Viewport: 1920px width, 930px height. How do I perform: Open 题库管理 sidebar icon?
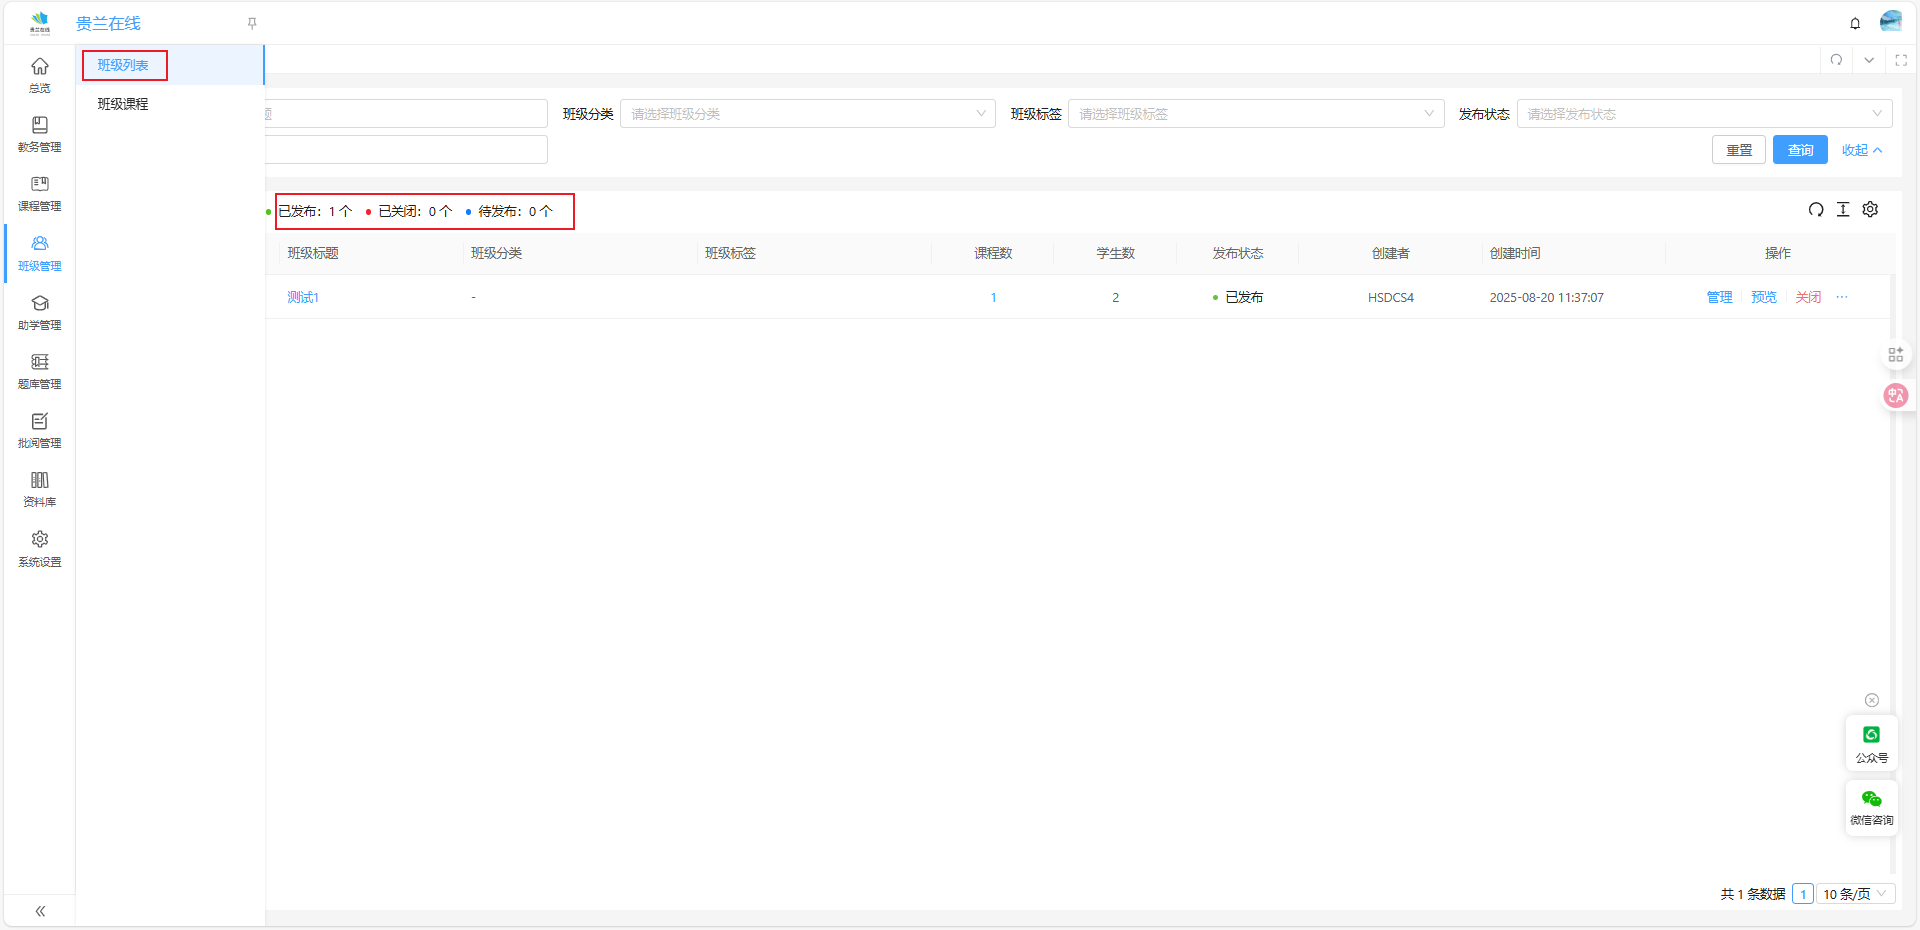click(40, 371)
